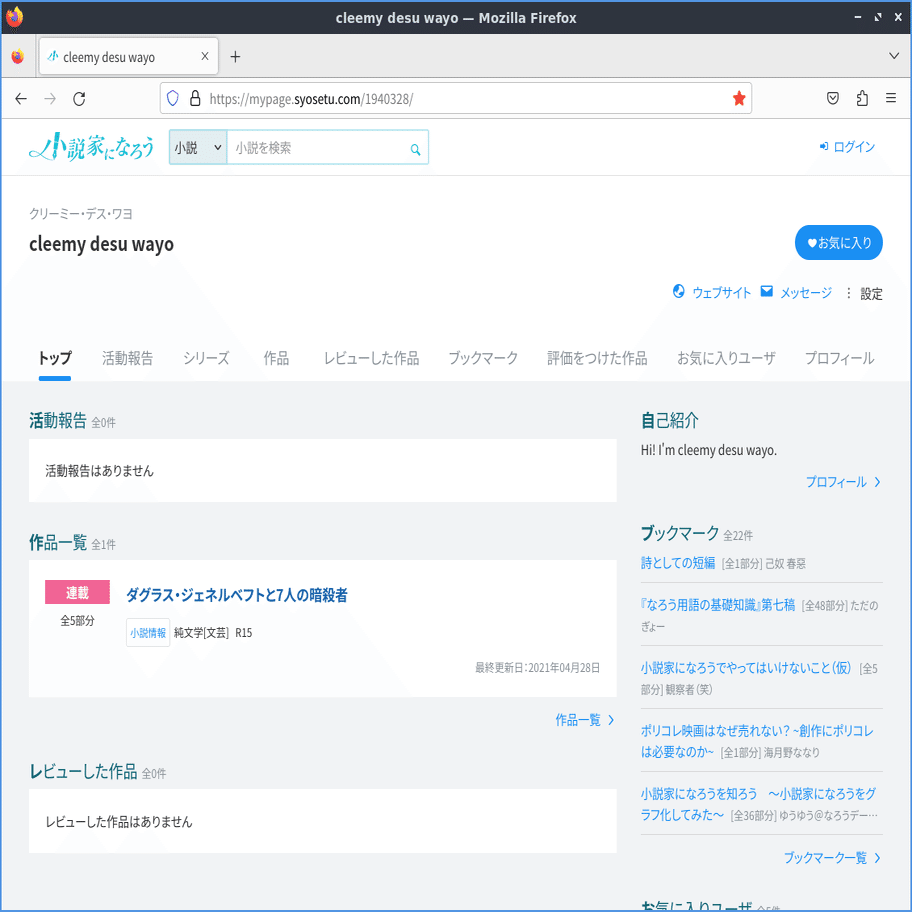Click the 連載 serial badge
The height and width of the screenshot is (912, 912).
pyautogui.click(x=77, y=592)
